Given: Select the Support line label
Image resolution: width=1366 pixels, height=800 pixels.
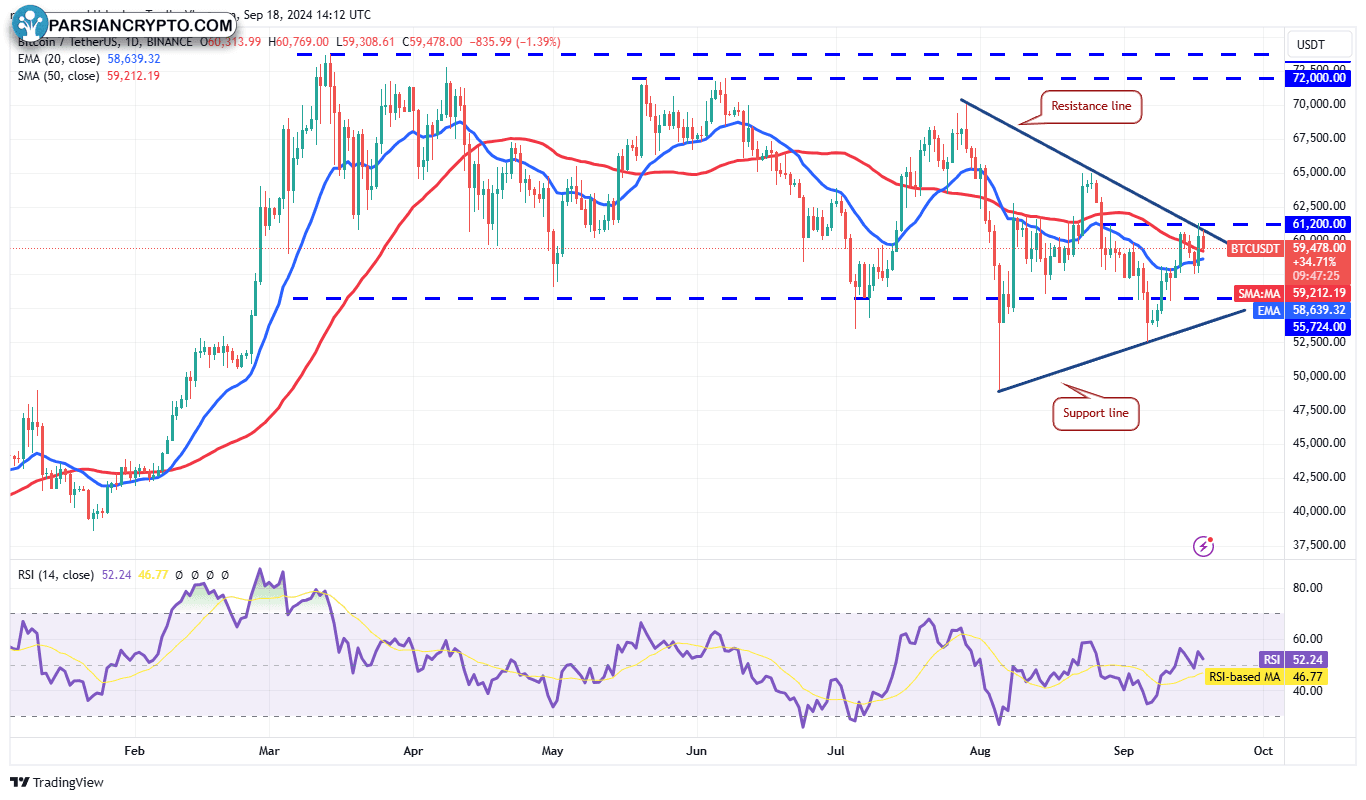Looking at the screenshot, I should [1096, 412].
